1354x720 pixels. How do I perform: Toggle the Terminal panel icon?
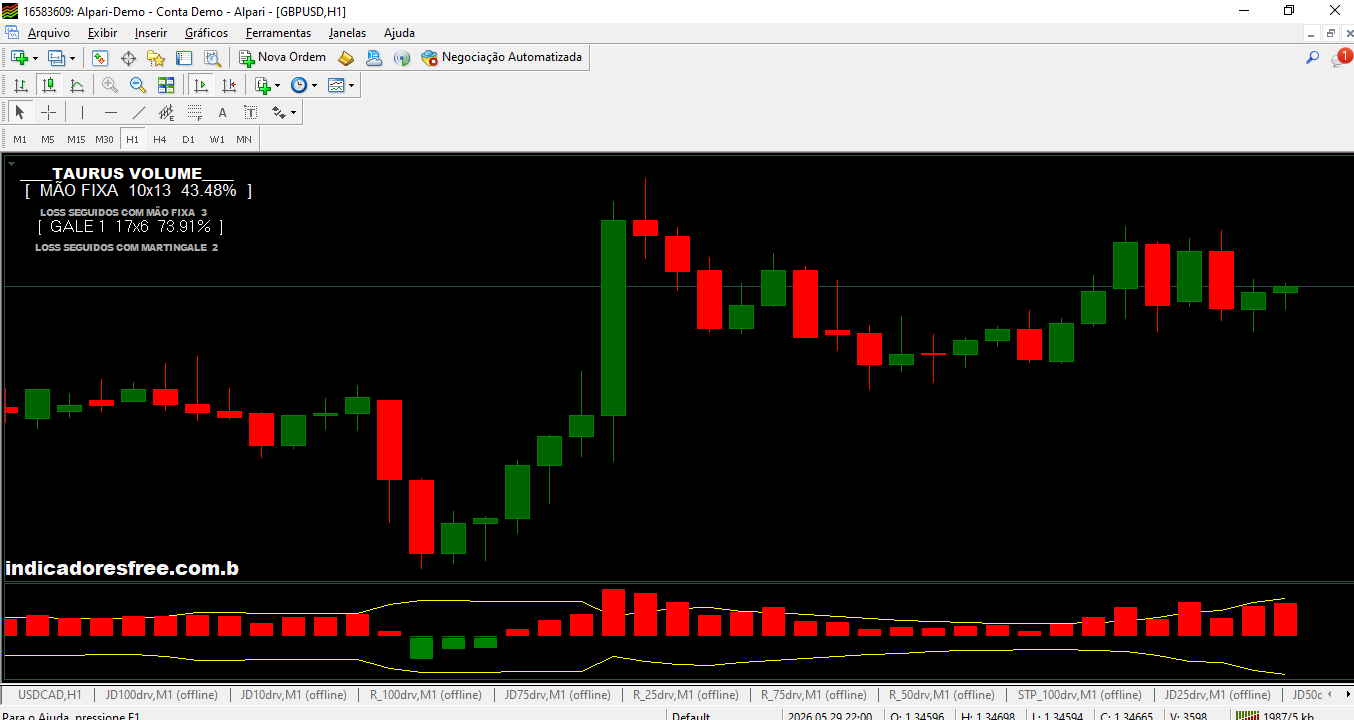click(x=184, y=58)
